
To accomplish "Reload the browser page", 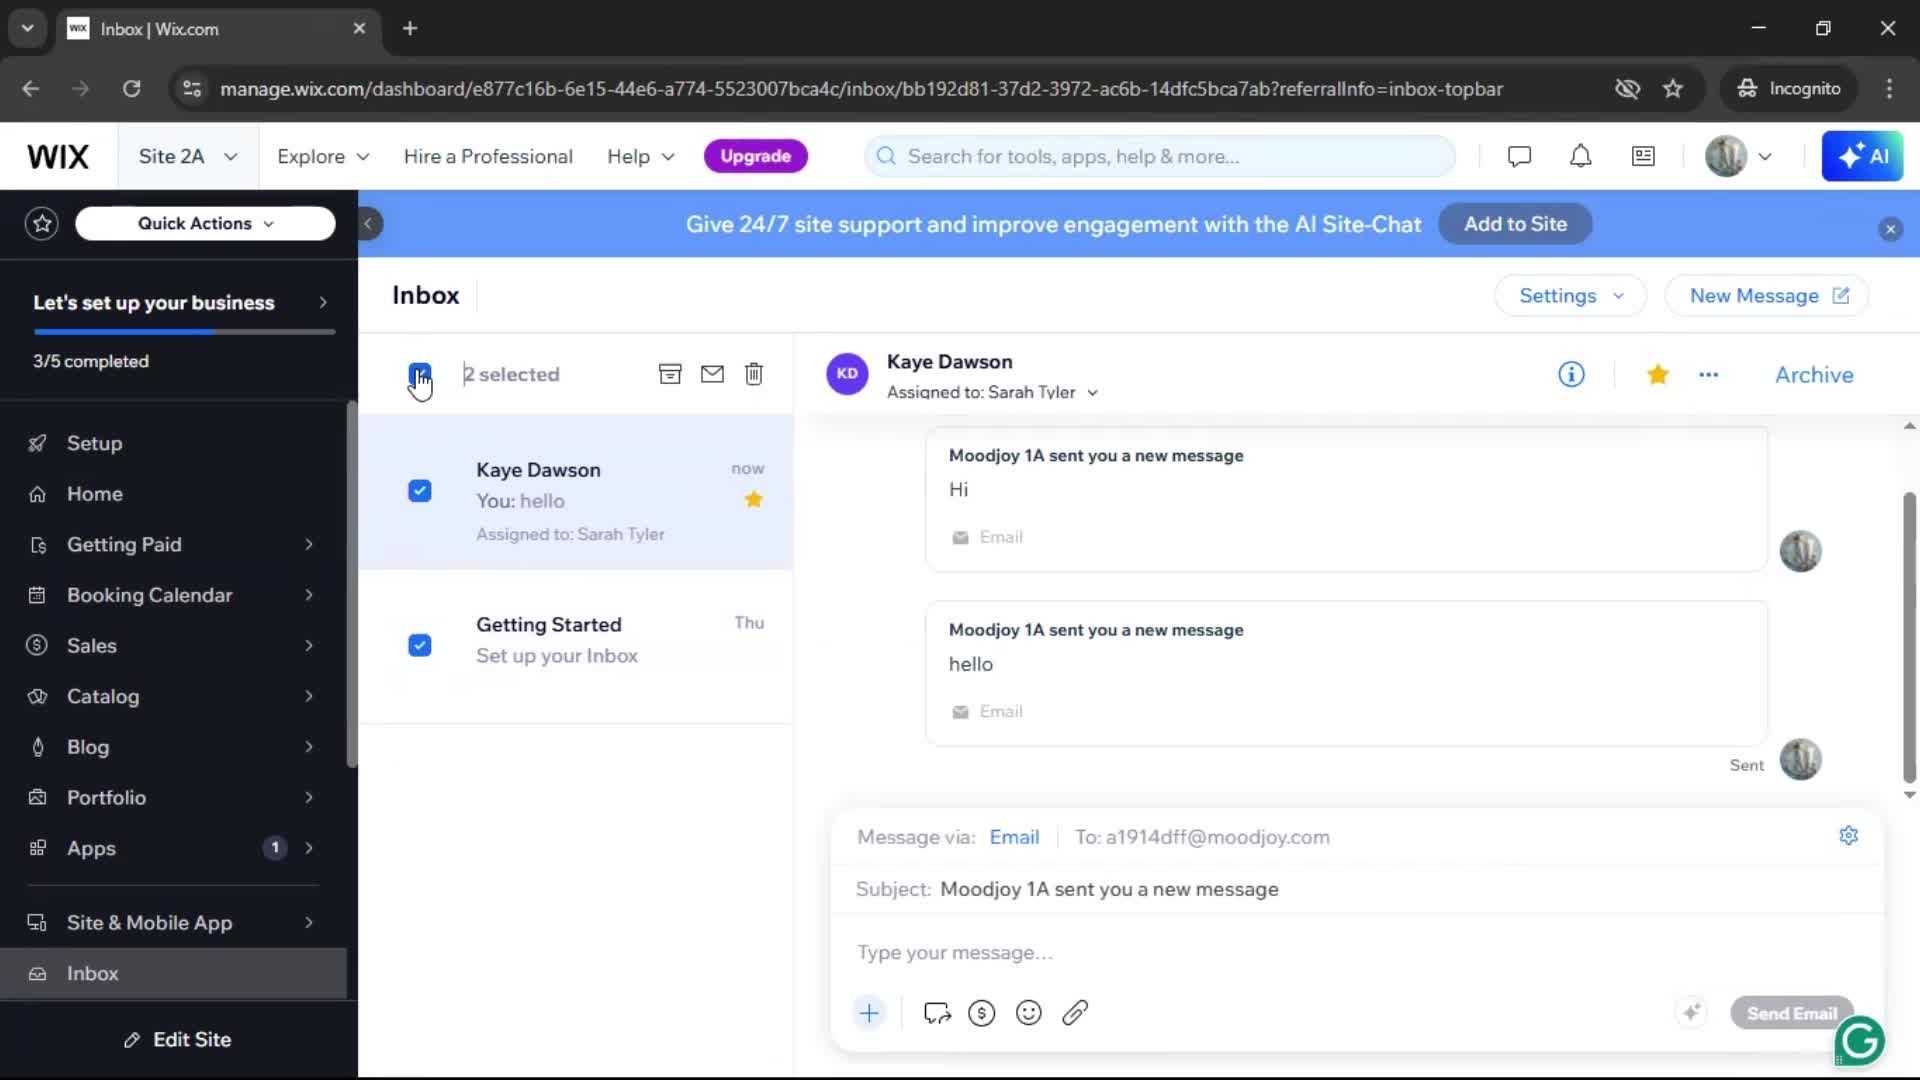I will coord(131,89).
